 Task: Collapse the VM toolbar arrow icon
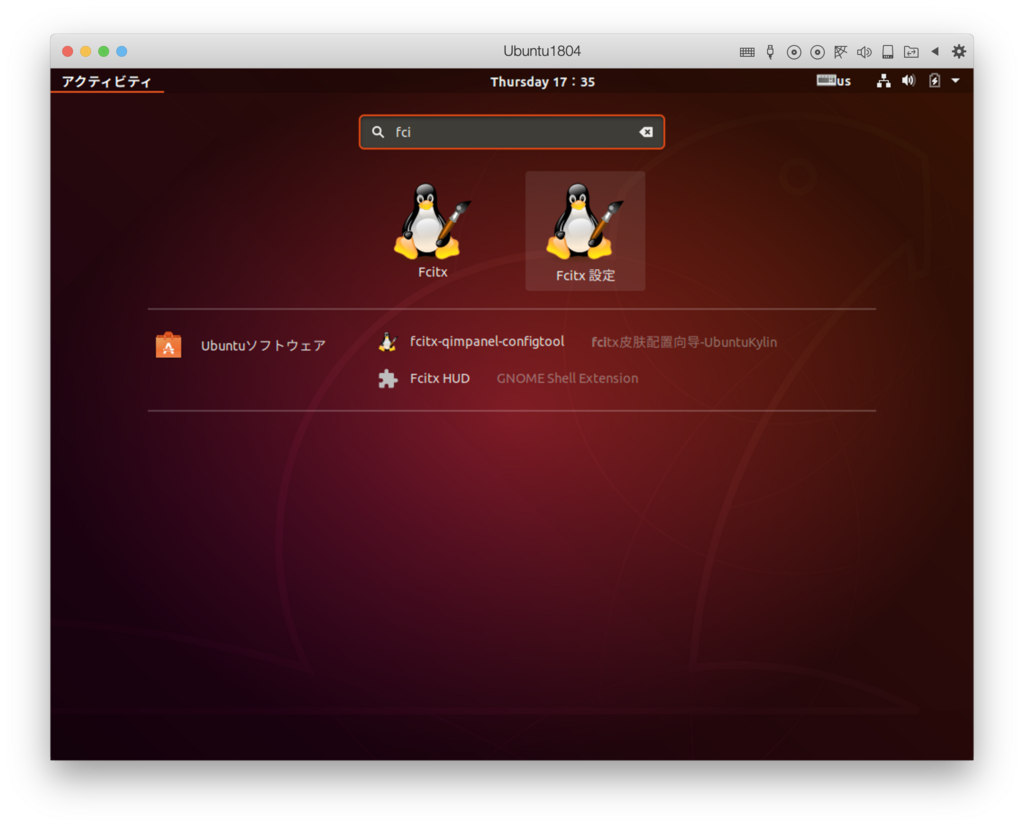tap(935, 51)
